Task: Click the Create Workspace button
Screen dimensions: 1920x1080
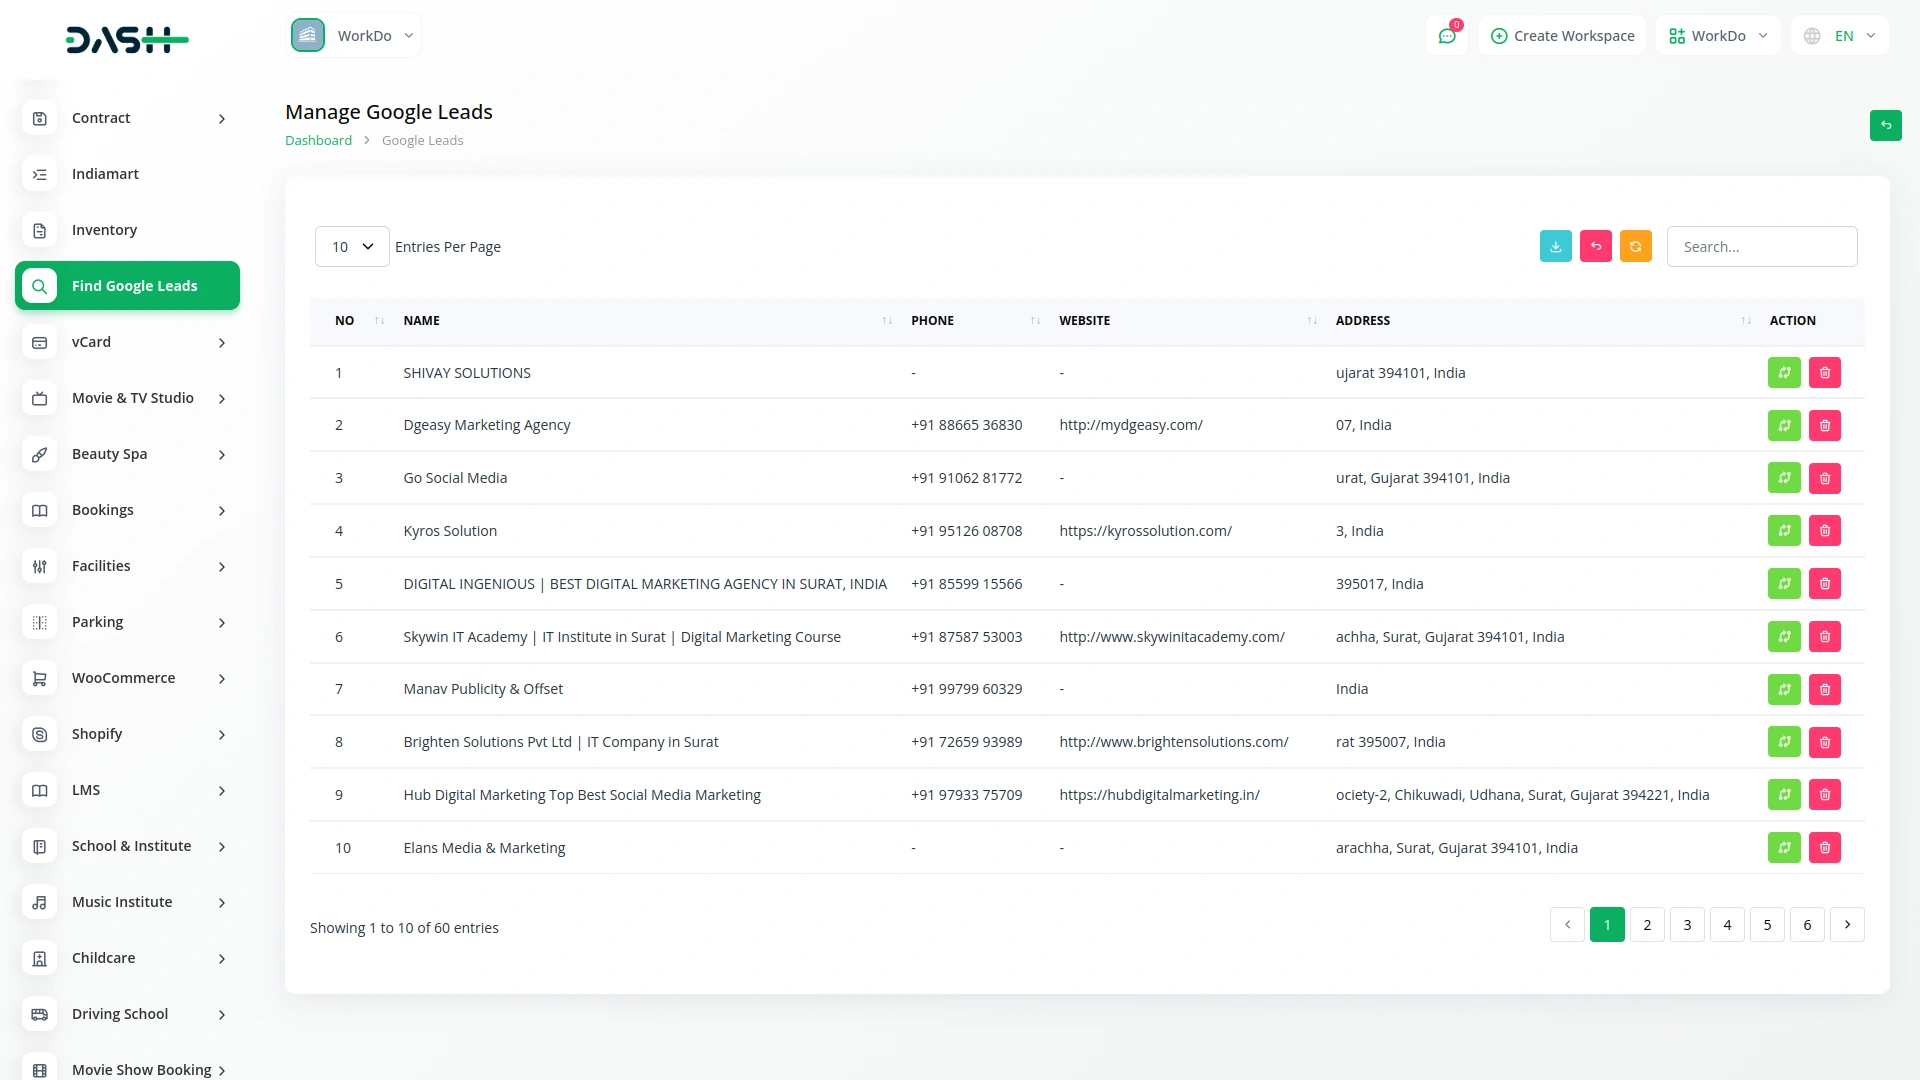Action: tap(1561, 35)
